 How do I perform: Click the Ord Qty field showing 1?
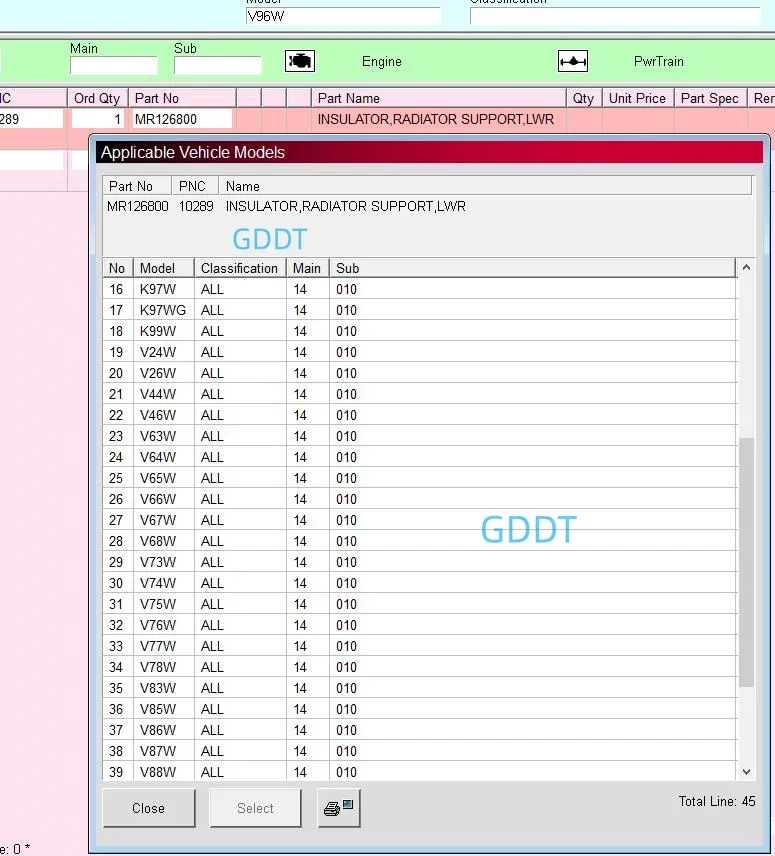pos(97,119)
